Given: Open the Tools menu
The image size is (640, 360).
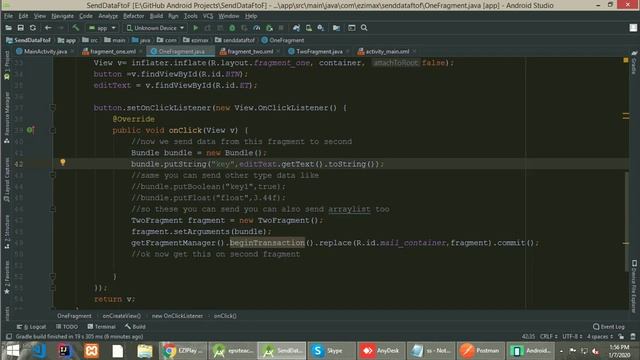Looking at the screenshot, I should coord(190,16).
